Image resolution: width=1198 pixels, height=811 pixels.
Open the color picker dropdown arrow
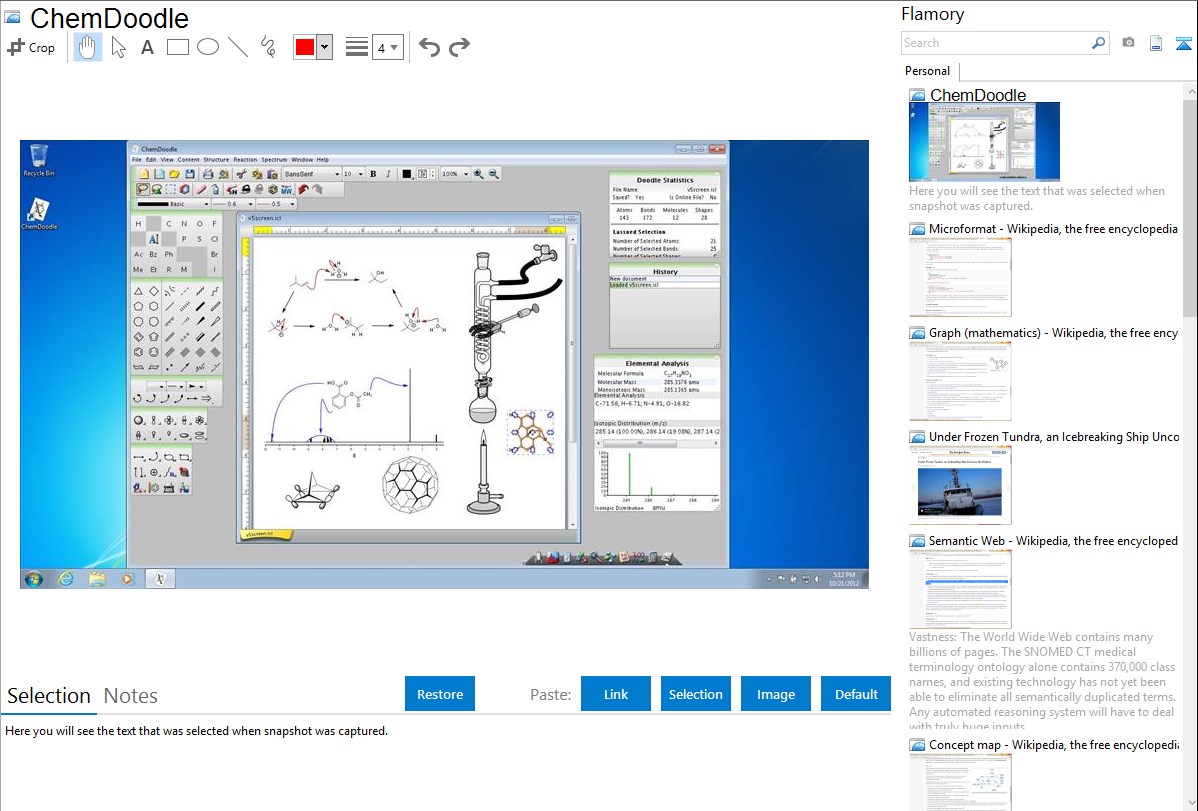point(324,47)
